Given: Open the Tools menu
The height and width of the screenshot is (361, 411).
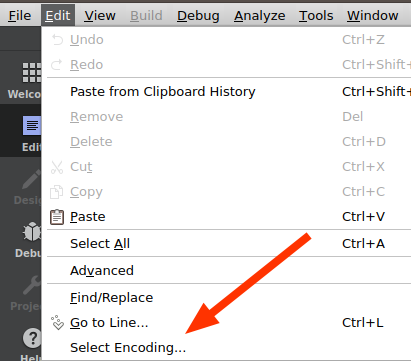Looking at the screenshot, I should point(316,16).
